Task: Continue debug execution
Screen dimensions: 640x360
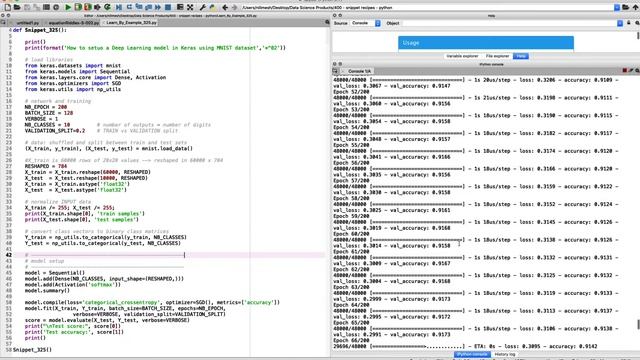Action: click(158, 7)
